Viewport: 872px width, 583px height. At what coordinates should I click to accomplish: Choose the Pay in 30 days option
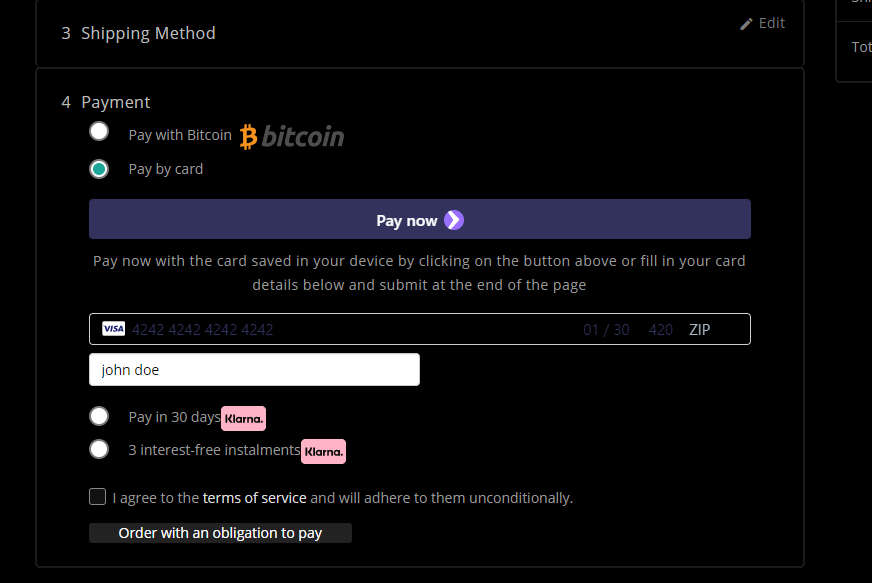[99, 416]
